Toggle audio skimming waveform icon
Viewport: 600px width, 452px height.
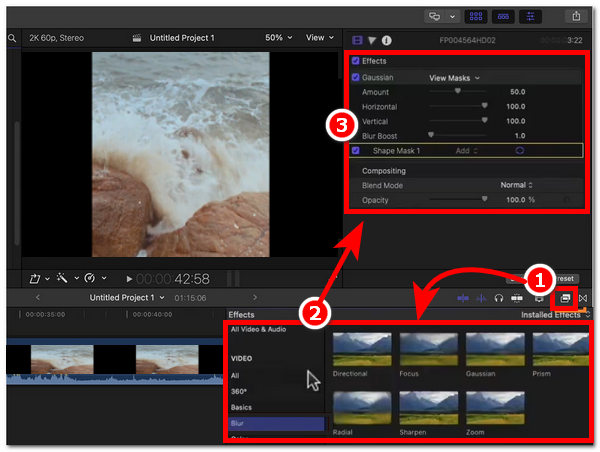click(x=481, y=298)
